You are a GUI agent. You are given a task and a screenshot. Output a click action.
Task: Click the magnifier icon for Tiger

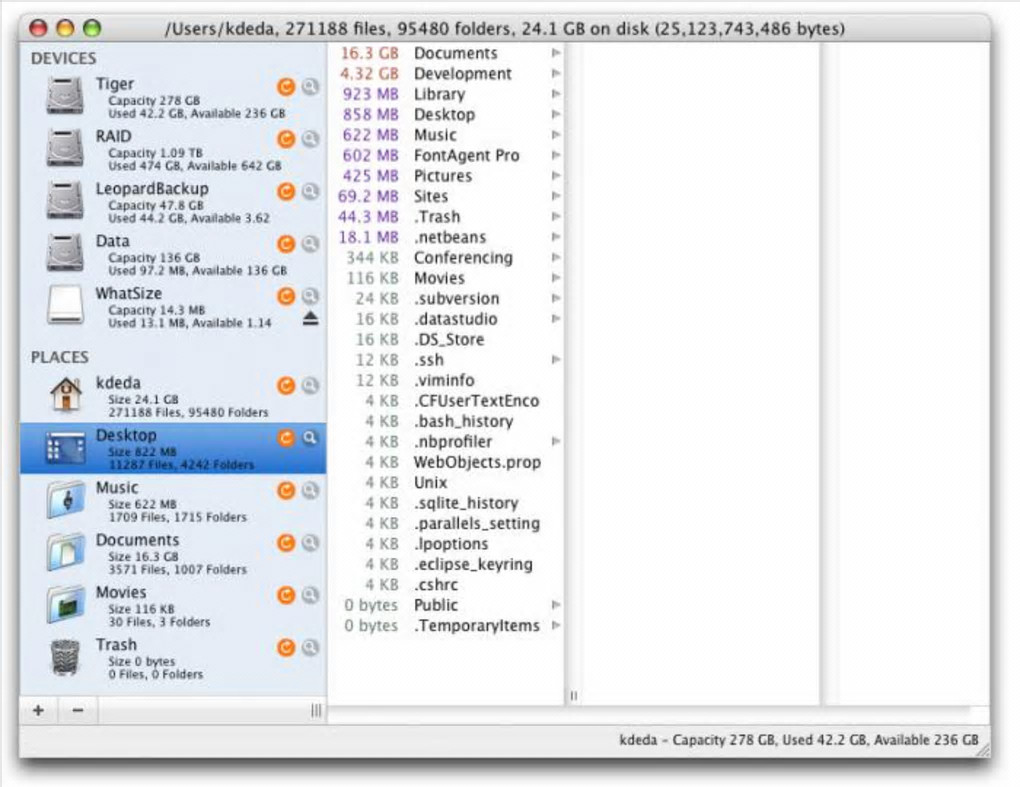point(311,87)
